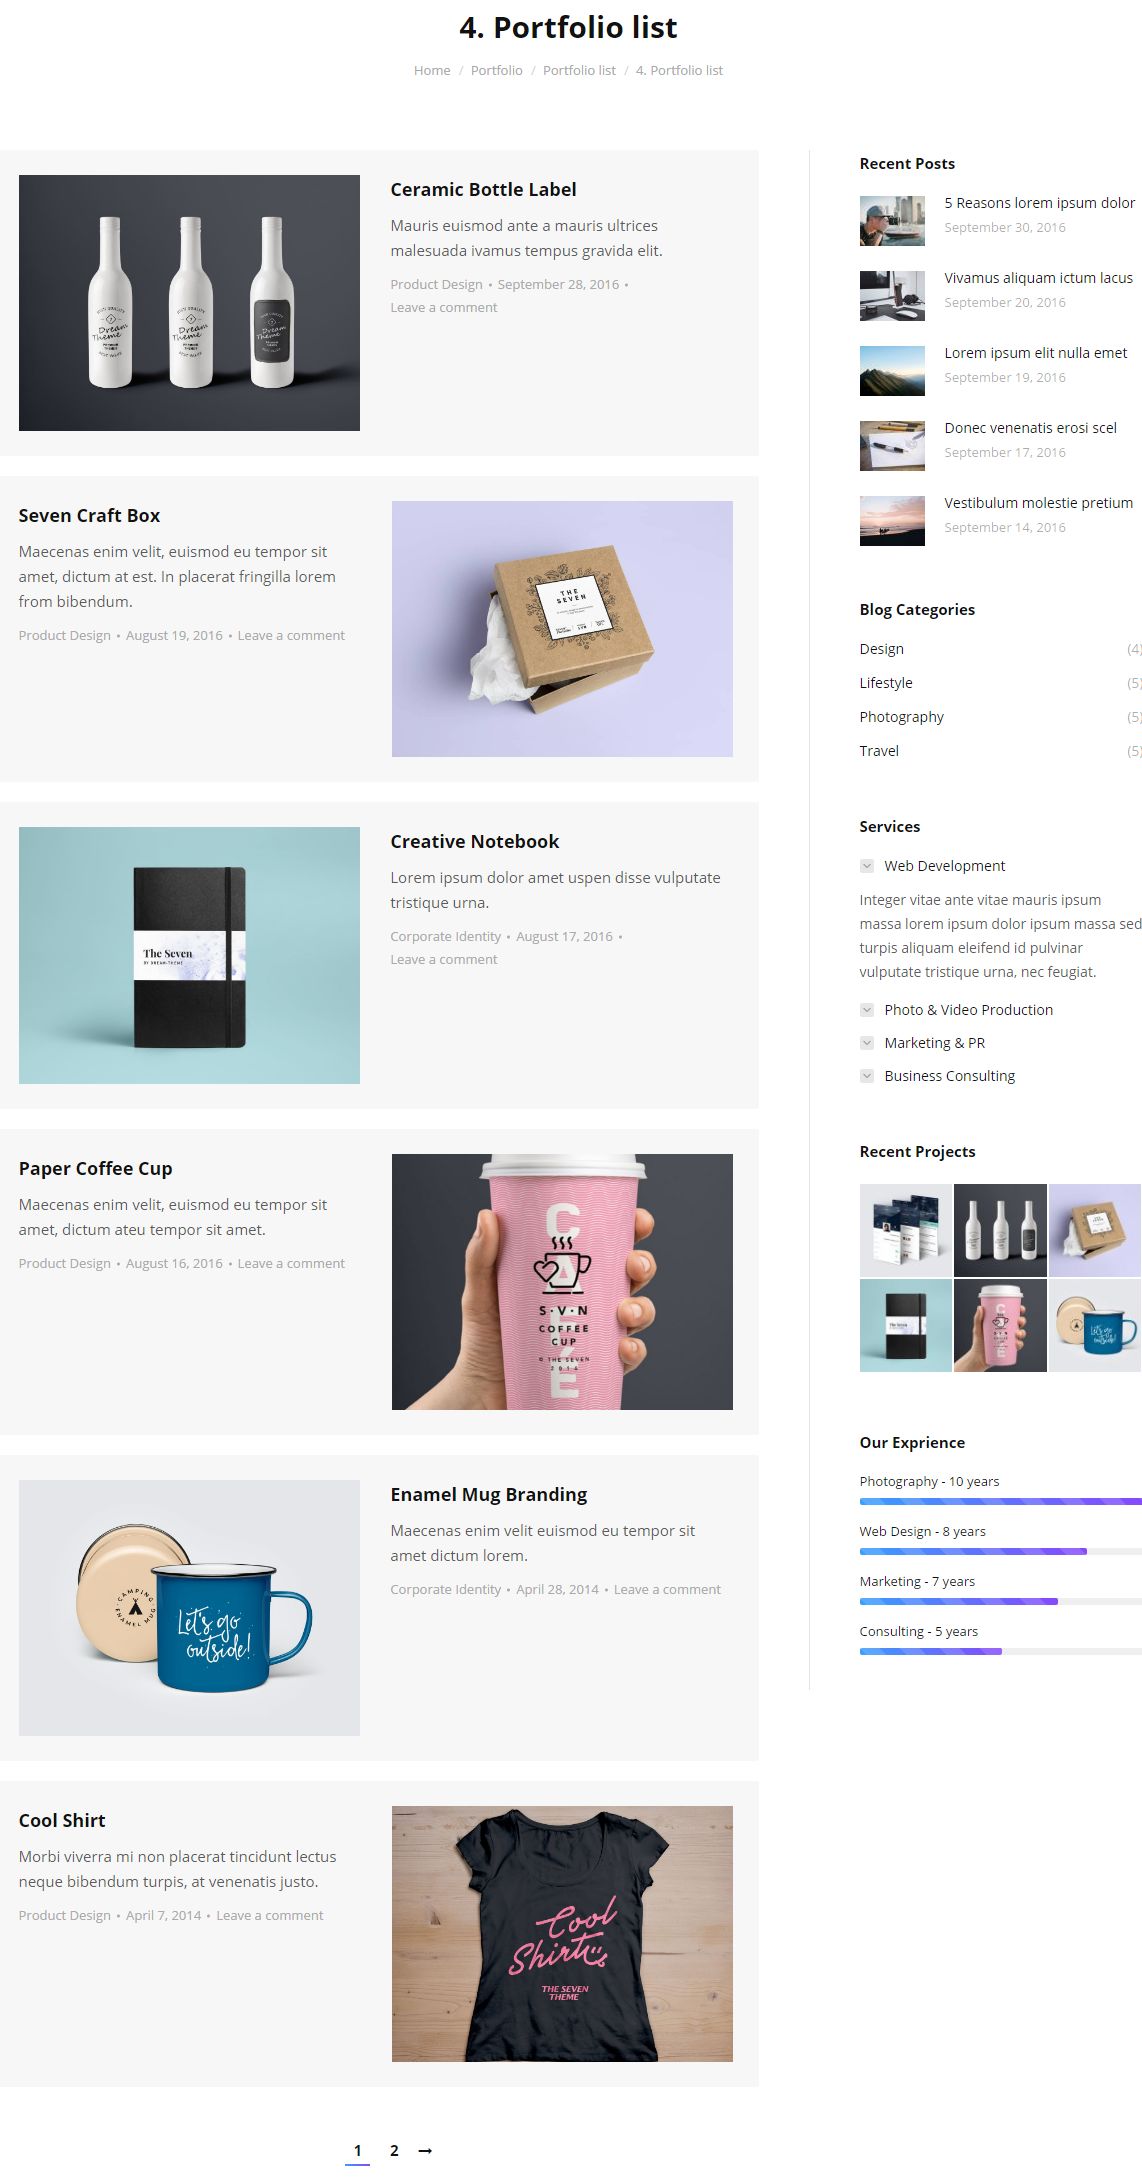Go to Home via the breadcrumb

432,70
